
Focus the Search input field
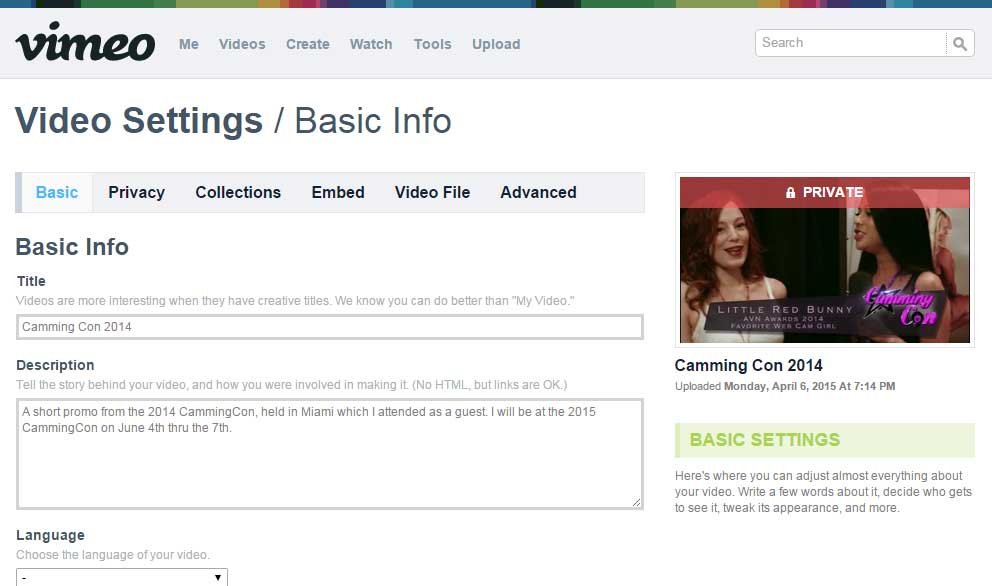[x=850, y=43]
